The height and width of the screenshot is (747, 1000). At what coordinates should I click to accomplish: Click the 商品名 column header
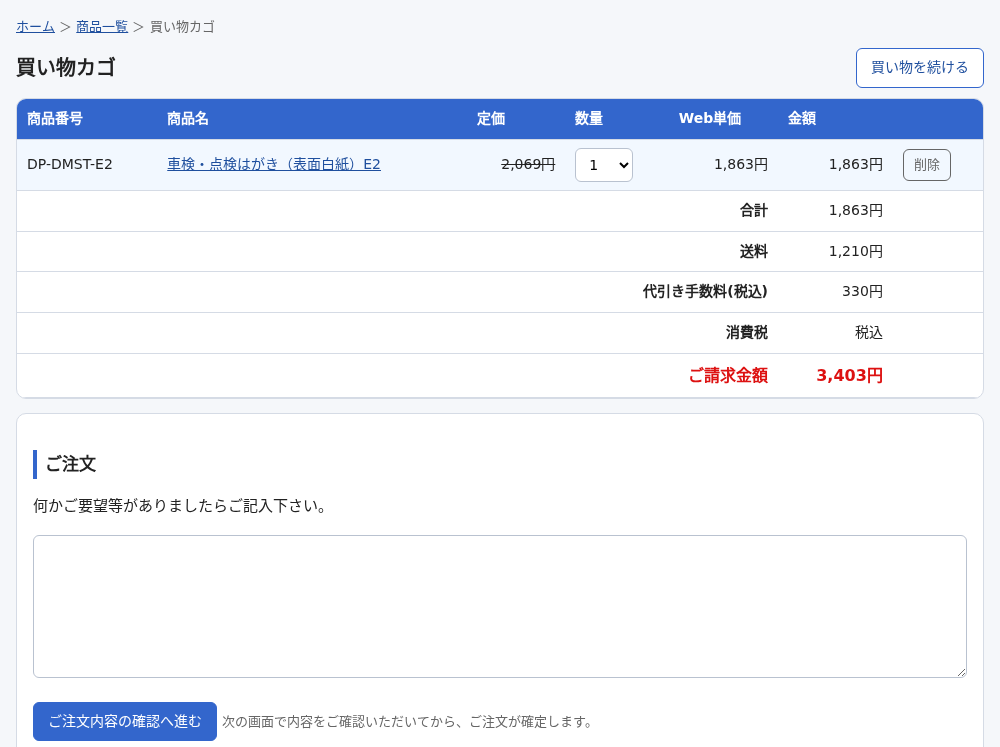pos(188,119)
